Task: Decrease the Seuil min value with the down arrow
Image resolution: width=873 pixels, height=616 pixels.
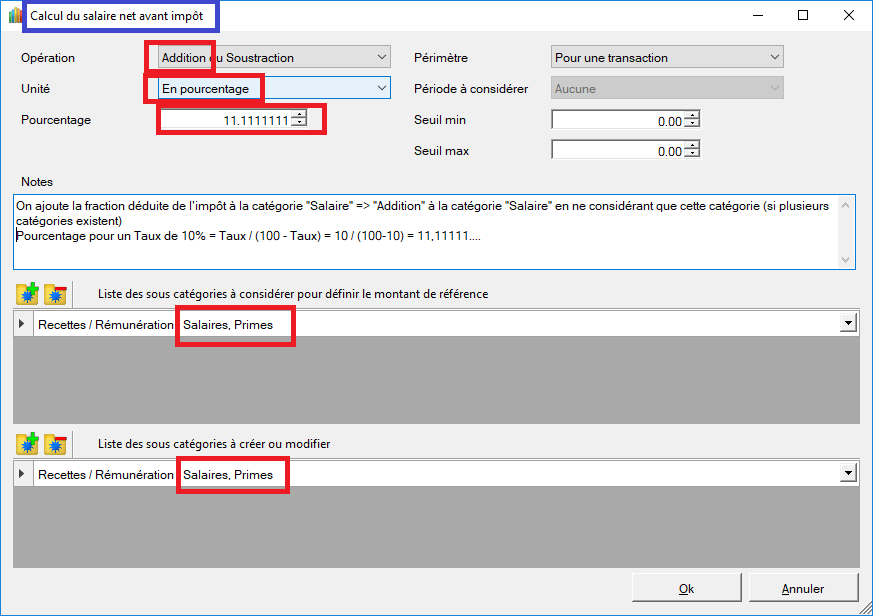Action: pyautogui.click(x=691, y=125)
